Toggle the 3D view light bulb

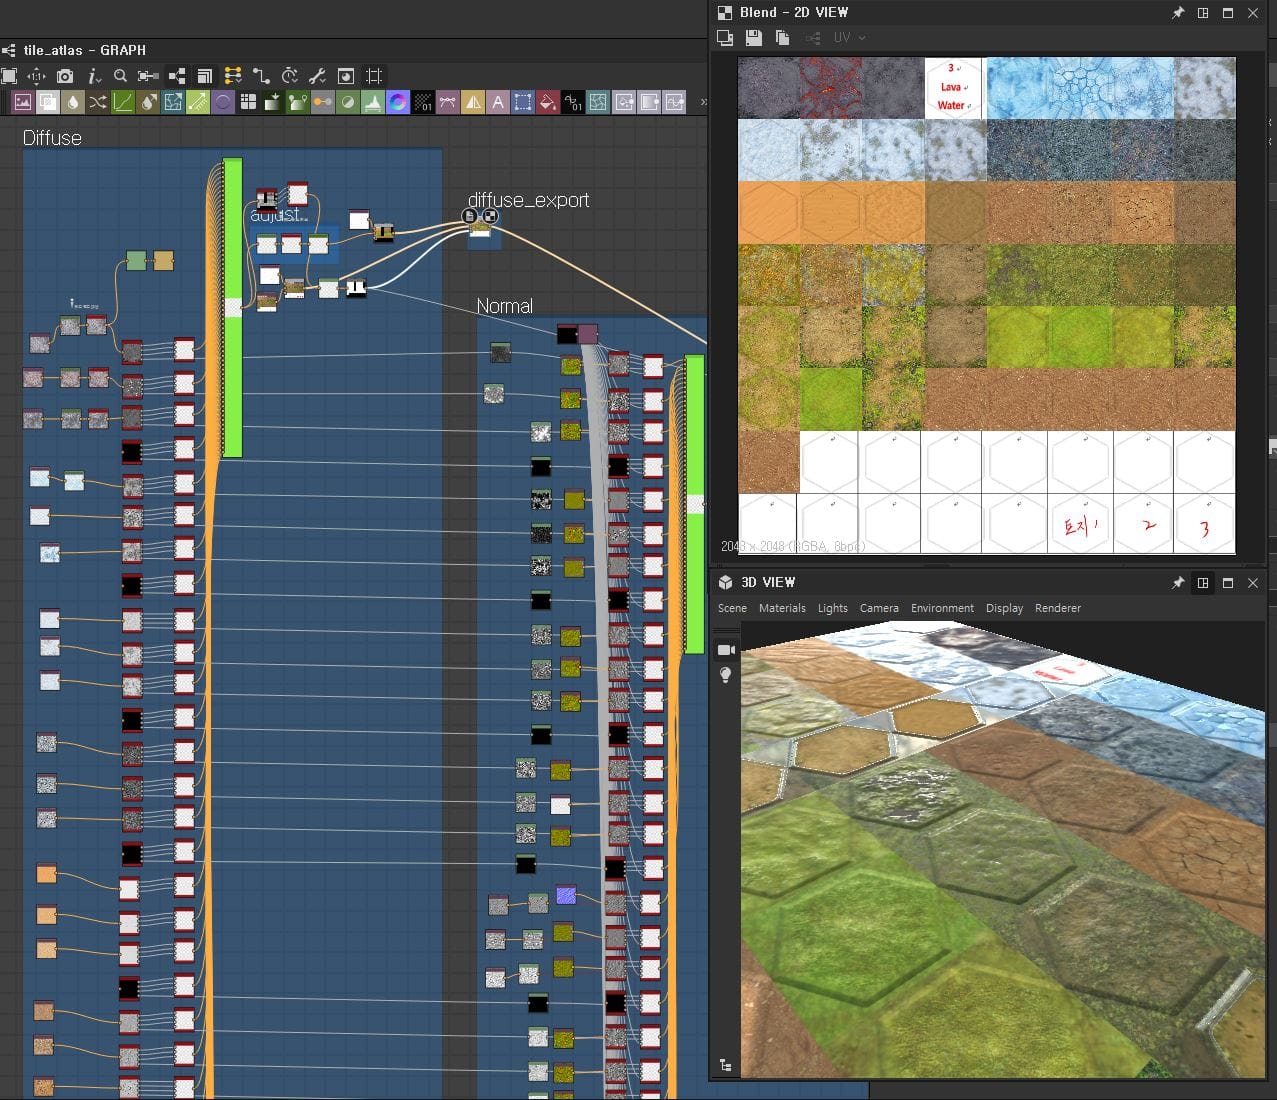(x=726, y=675)
